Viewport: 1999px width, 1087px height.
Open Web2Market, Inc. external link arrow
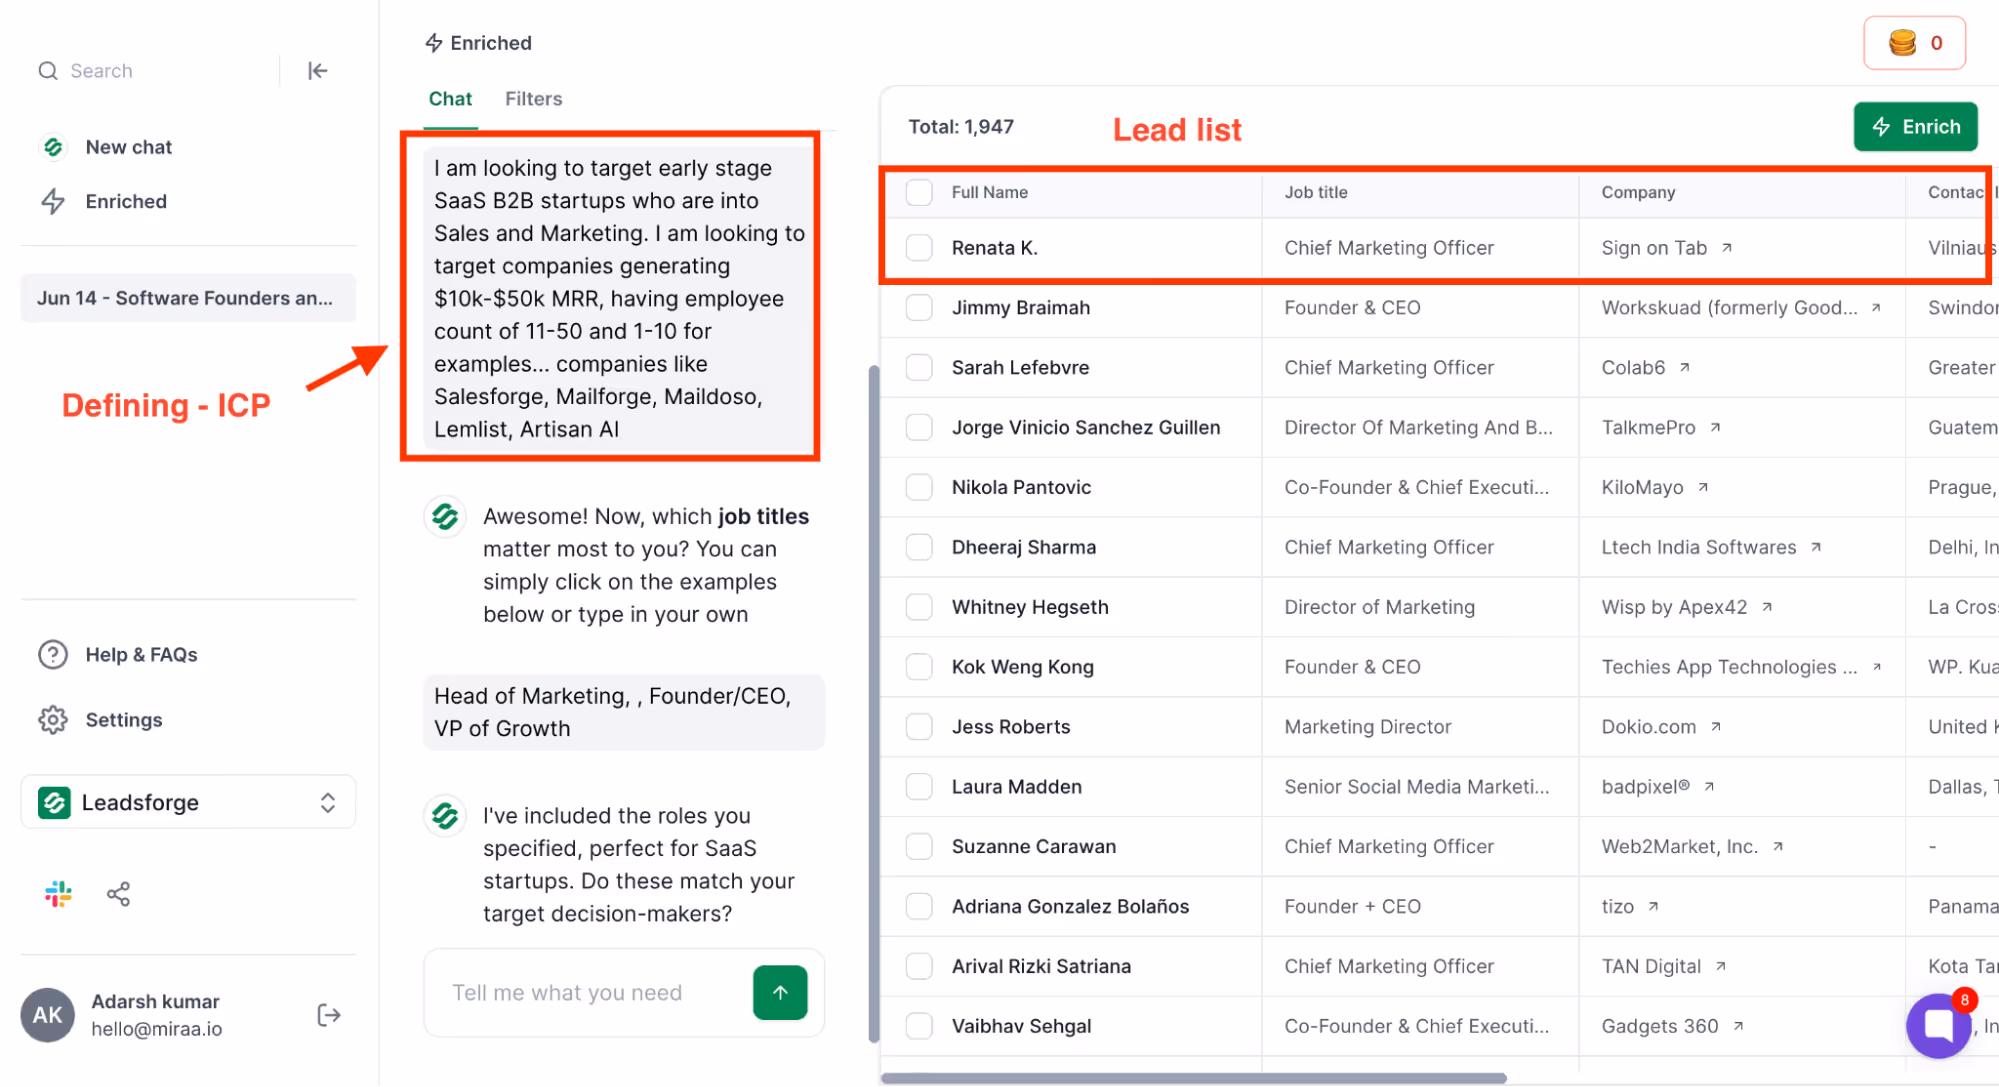click(1778, 847)
